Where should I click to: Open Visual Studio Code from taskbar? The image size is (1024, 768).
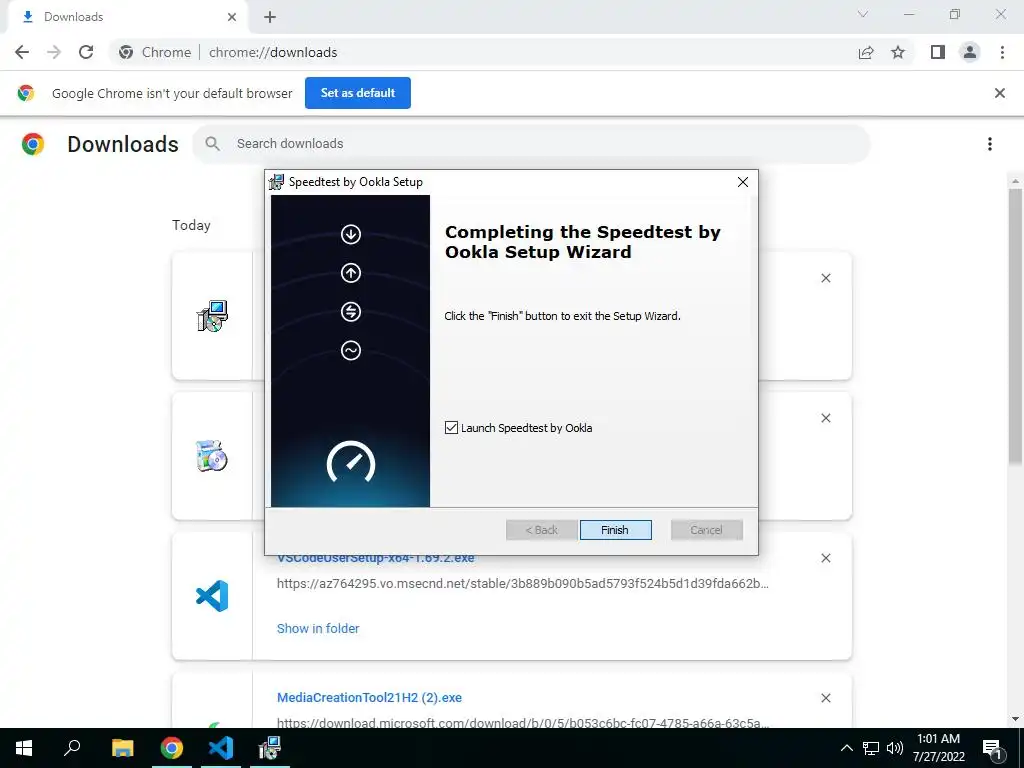(x=221, y=748)
